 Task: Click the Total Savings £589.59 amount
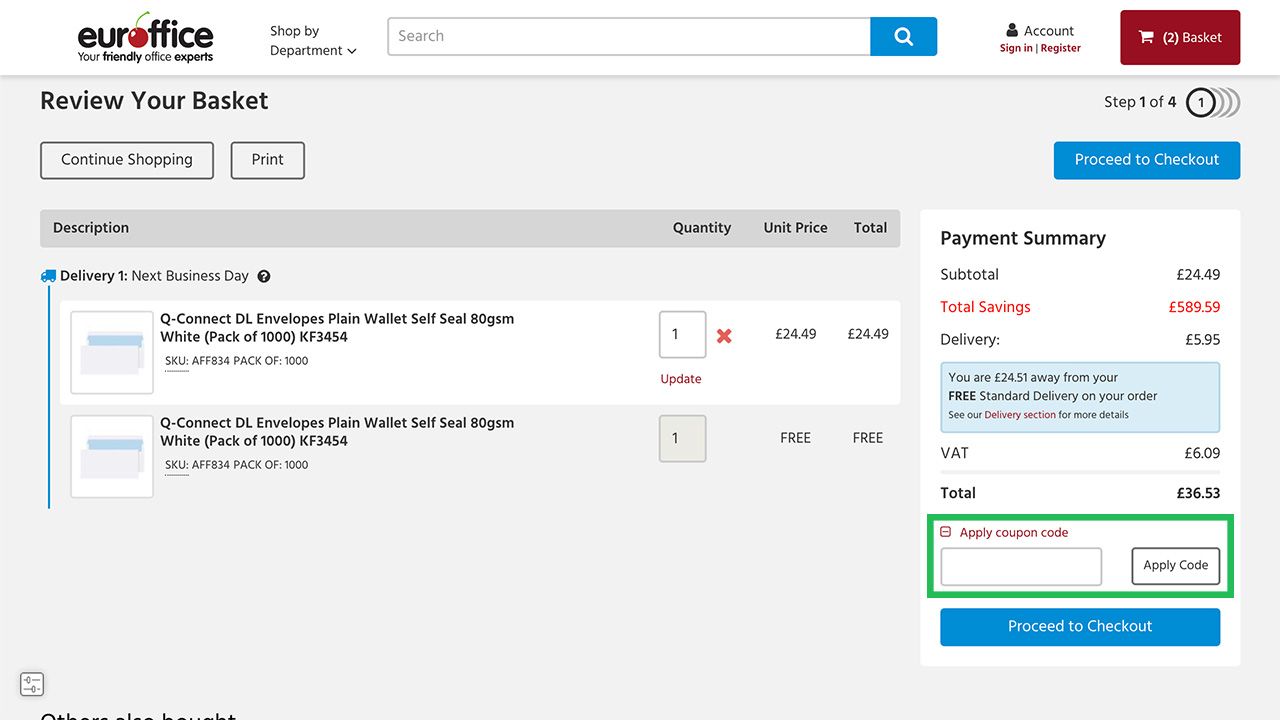click(1194, 308)
